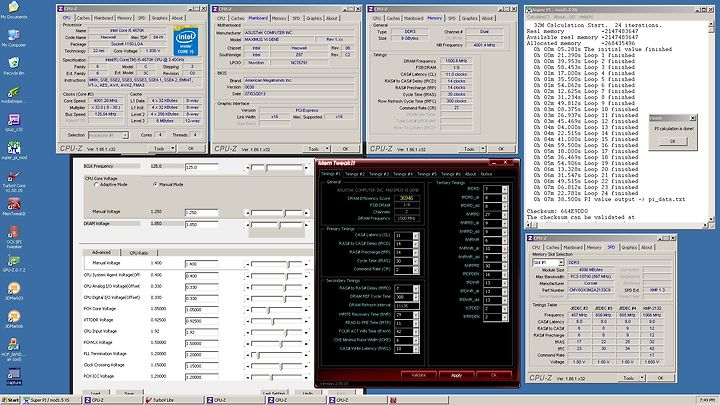Screen dimensions: 720x405
Task: Click the PLL Termination Voltage increase arrow
Action: pyautogui.click(x=306, y=355)
